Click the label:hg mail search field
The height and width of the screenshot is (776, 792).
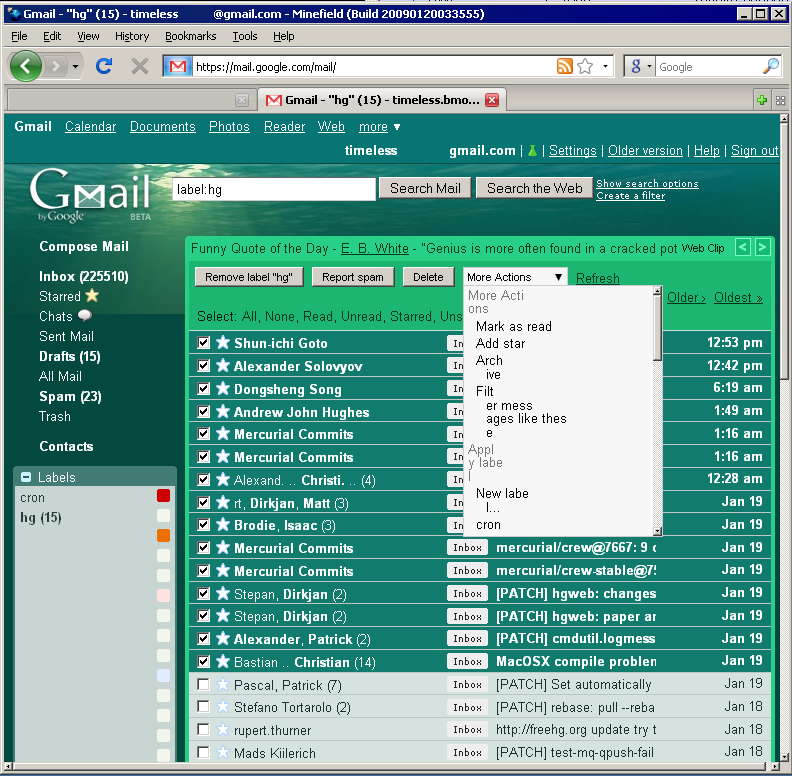tap(274, 189)
